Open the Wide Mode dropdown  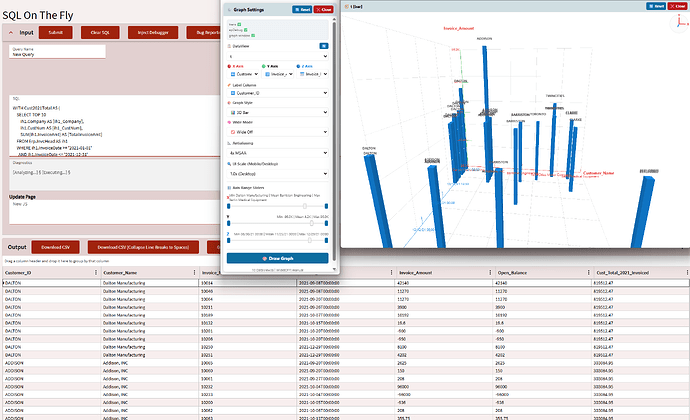279,132
